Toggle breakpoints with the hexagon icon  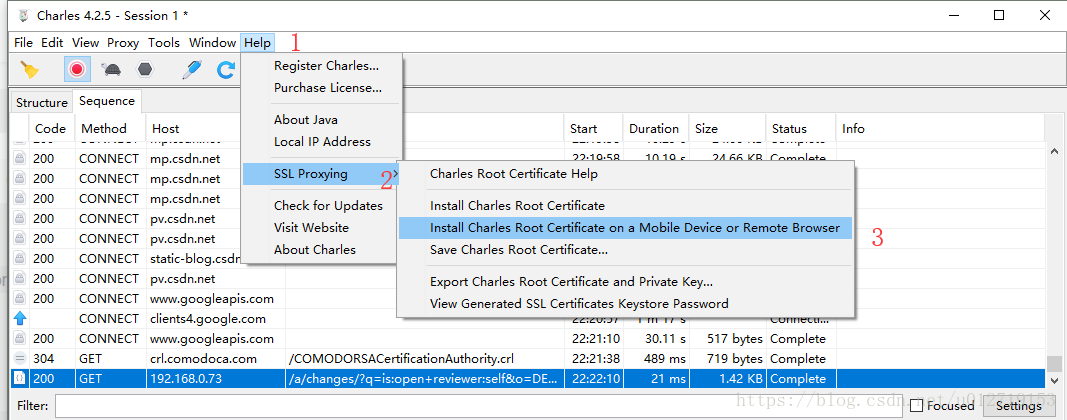145,69
